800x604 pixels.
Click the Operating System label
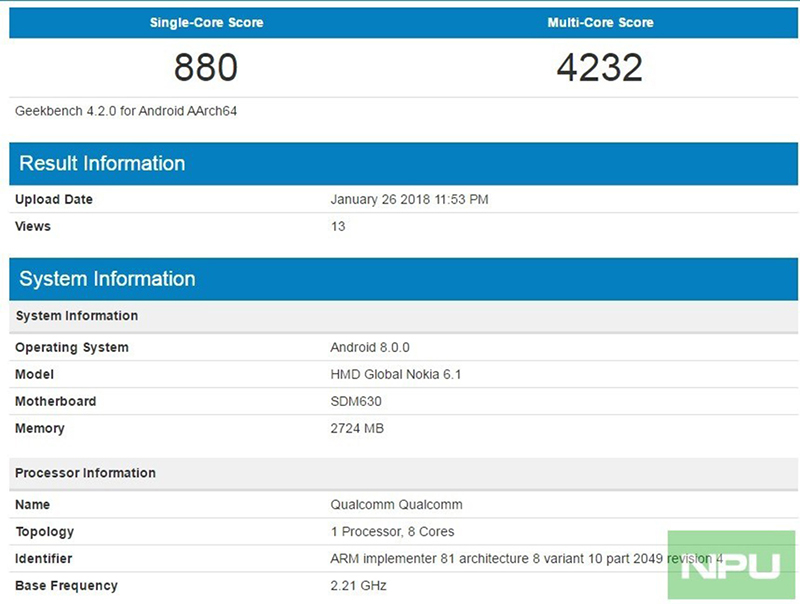[x=72, y=348]
